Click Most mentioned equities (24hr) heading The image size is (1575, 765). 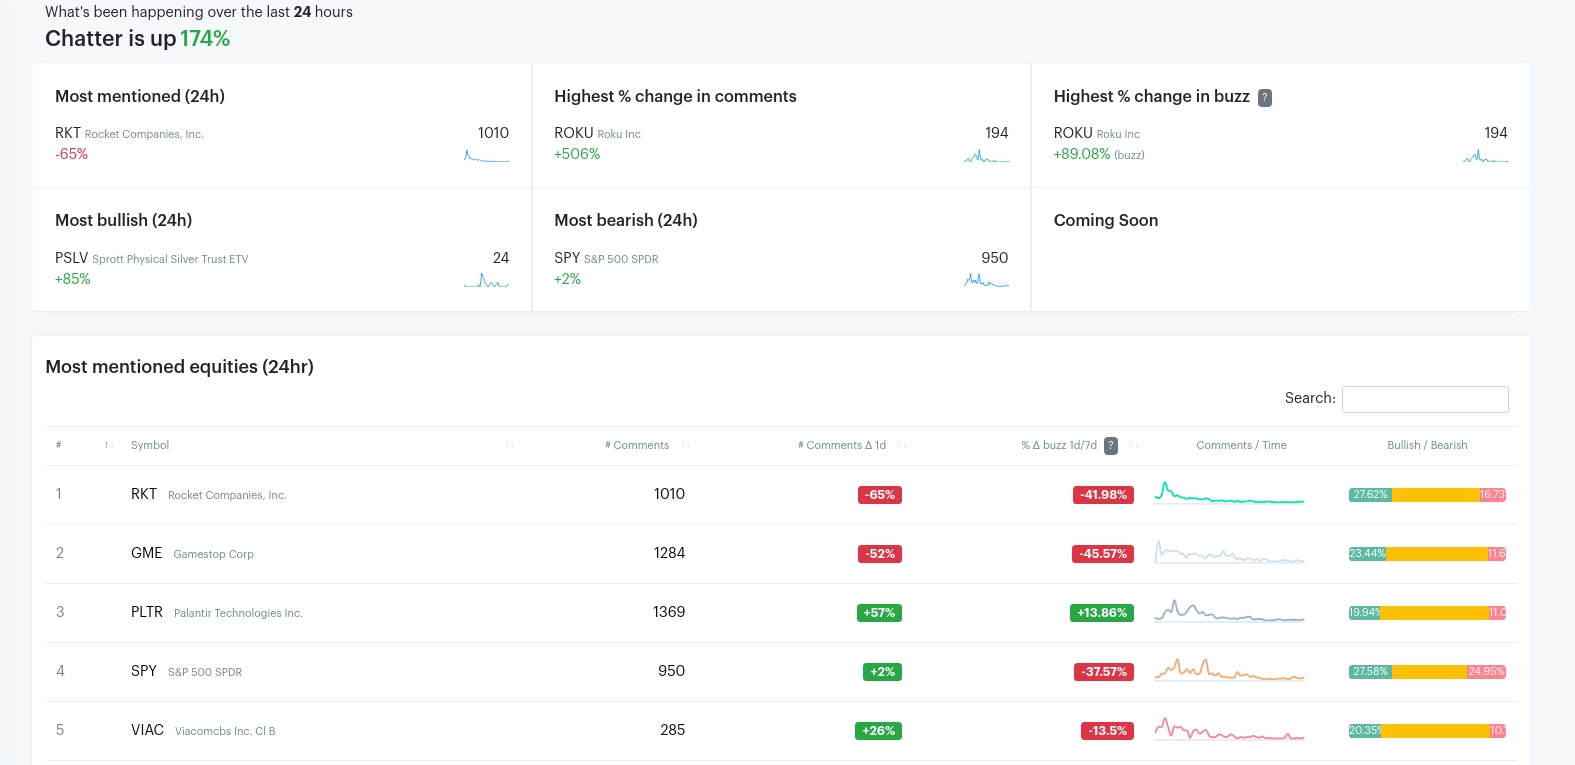coord(180,367)
